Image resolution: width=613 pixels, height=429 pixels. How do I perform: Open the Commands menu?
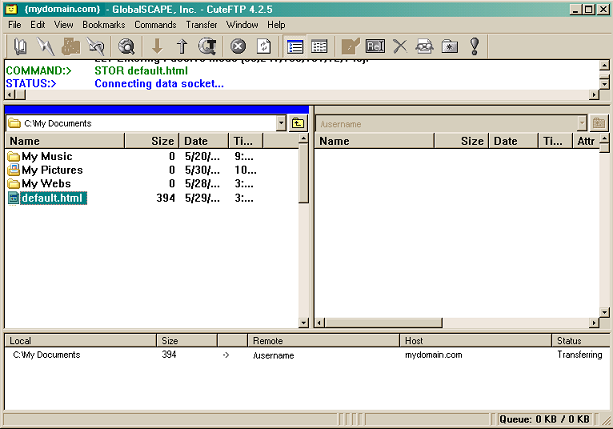(155, 24)
